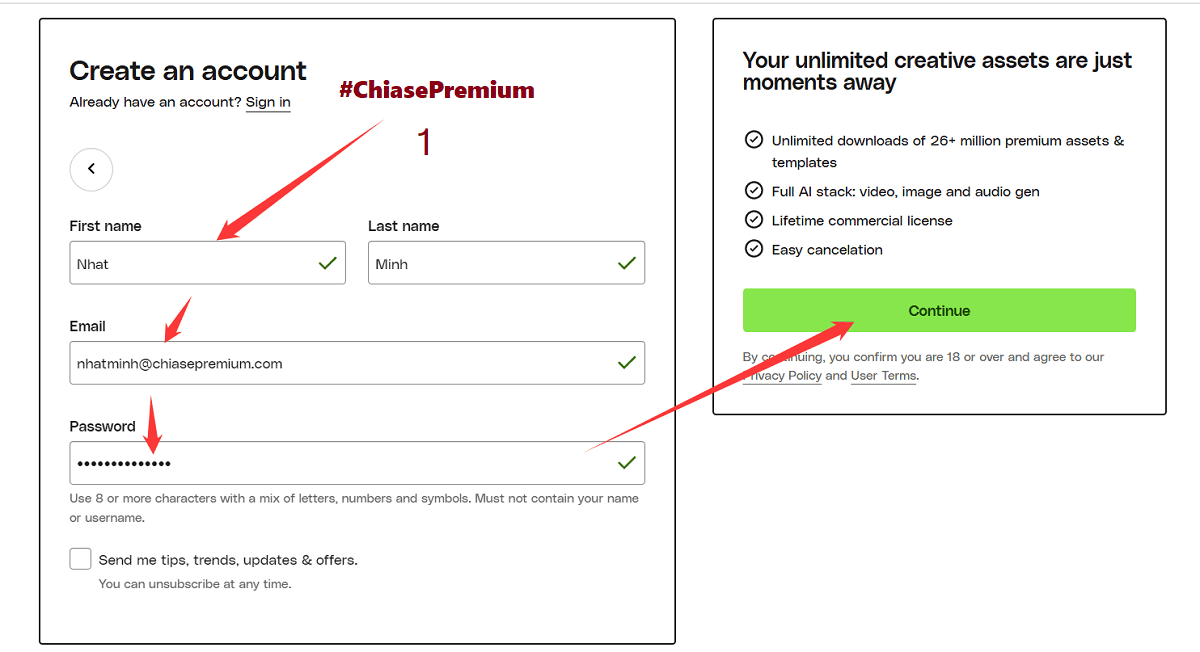Click the Password field green checkmark
1200x652 pixels.
click(x=627, y=463)
